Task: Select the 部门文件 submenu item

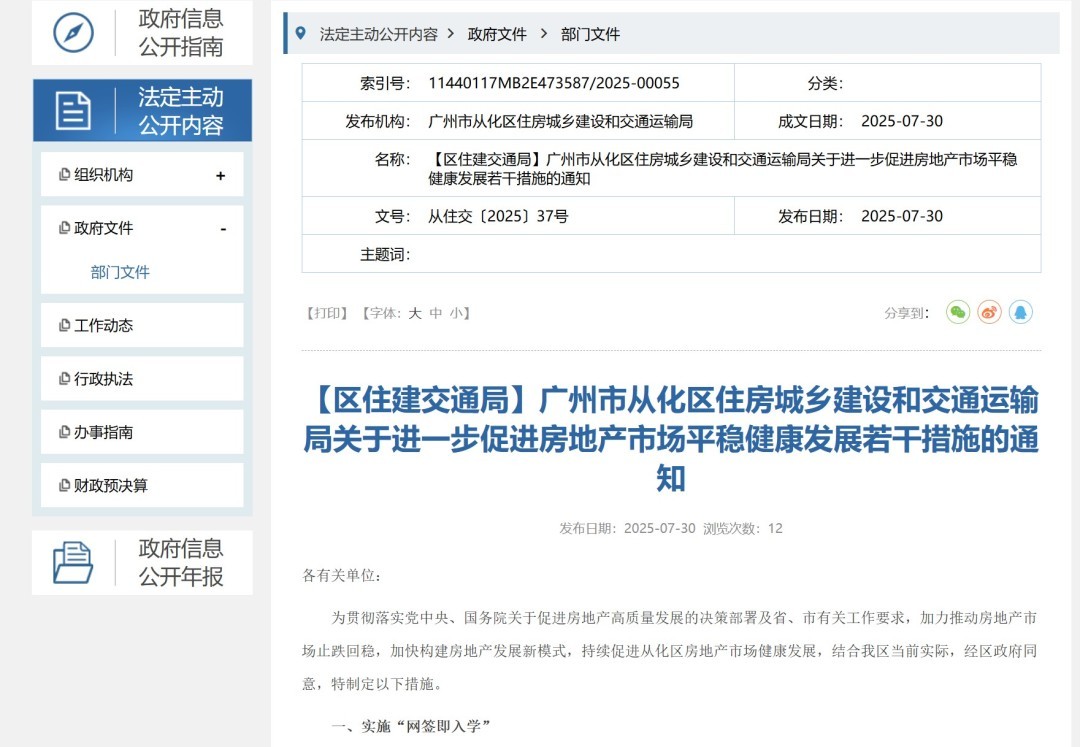Action: pos(120,272)
